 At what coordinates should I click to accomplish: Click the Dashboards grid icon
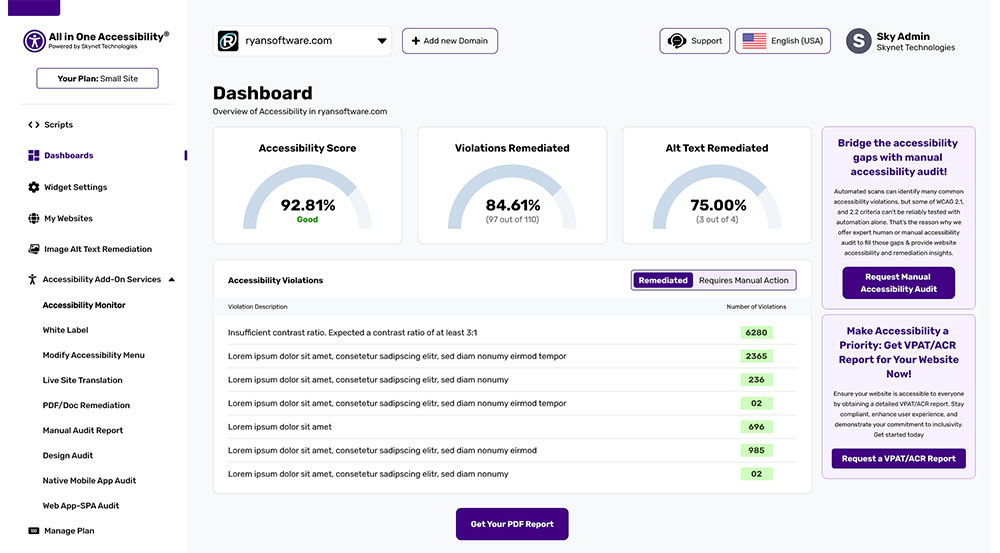pyautogui.click(x=34, y=155)
